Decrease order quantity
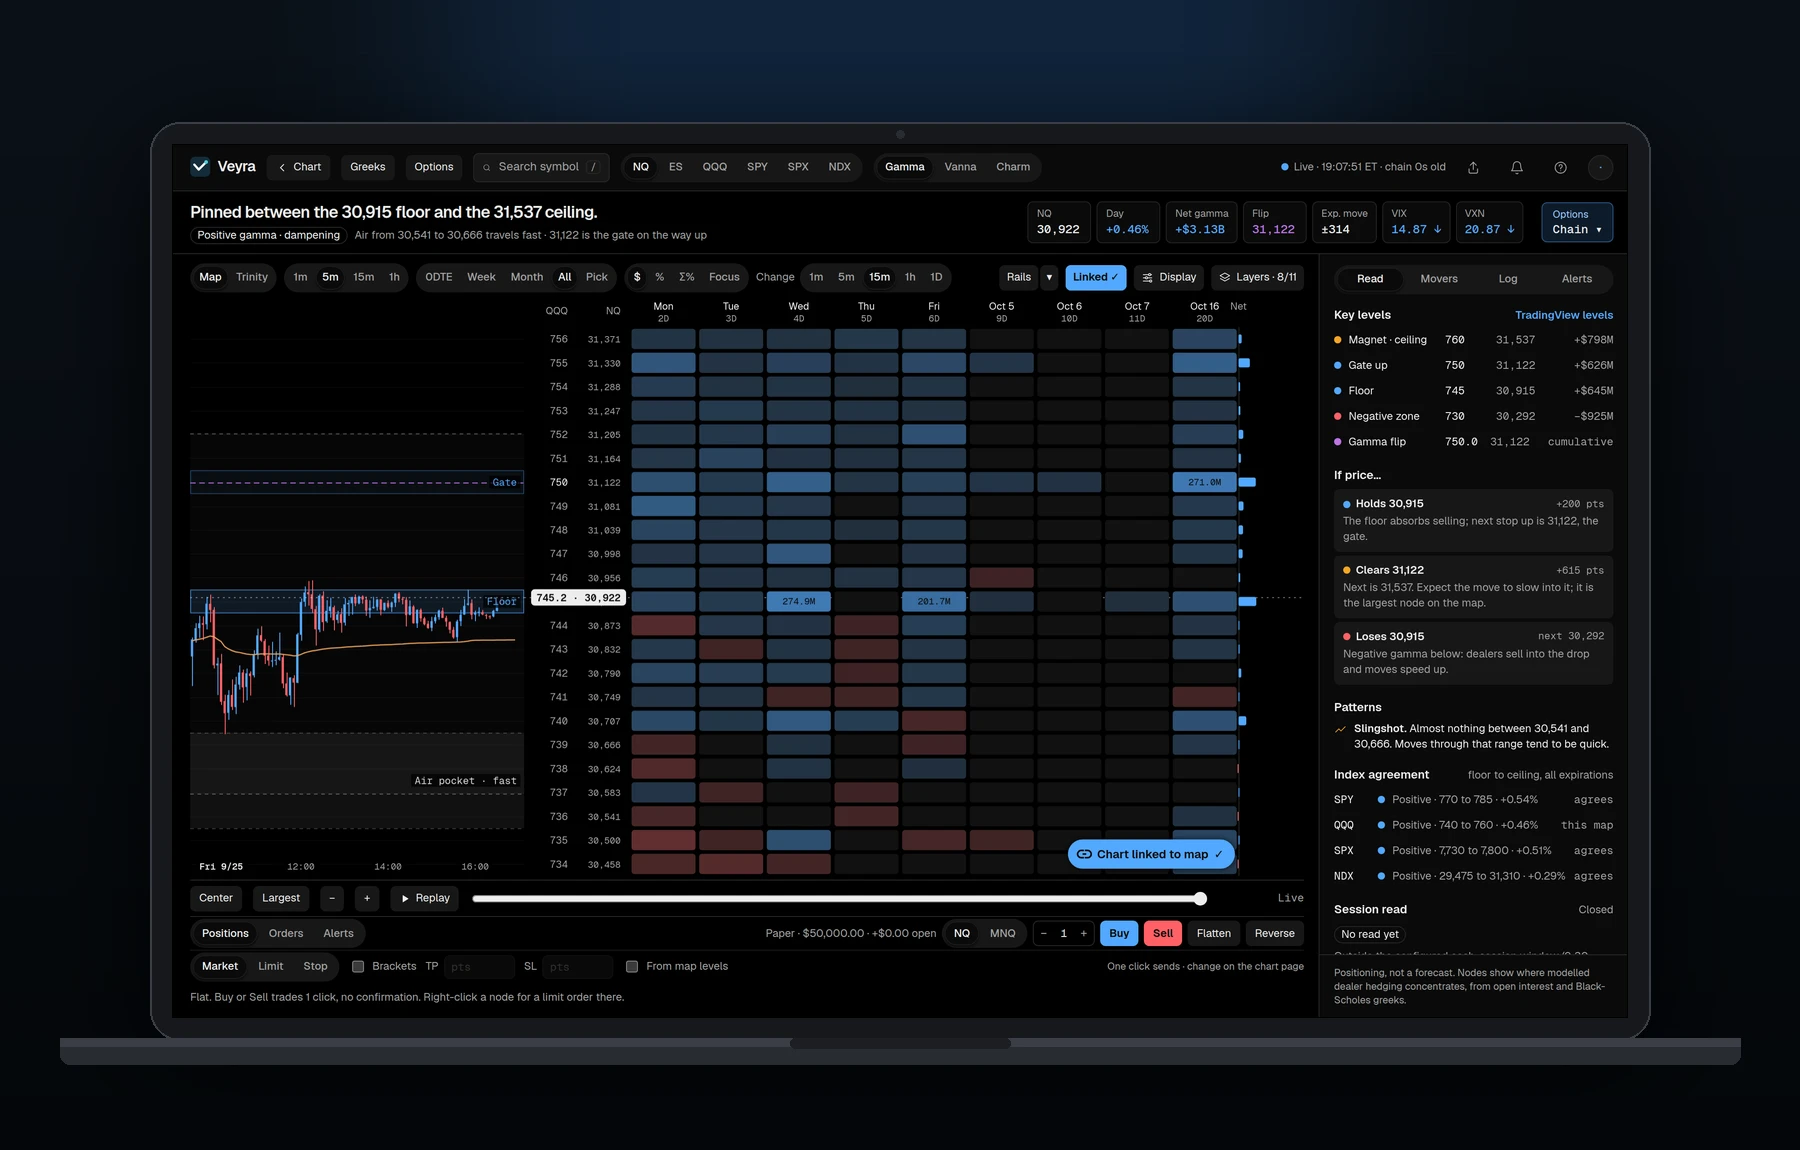 (x=1044, y=933)
